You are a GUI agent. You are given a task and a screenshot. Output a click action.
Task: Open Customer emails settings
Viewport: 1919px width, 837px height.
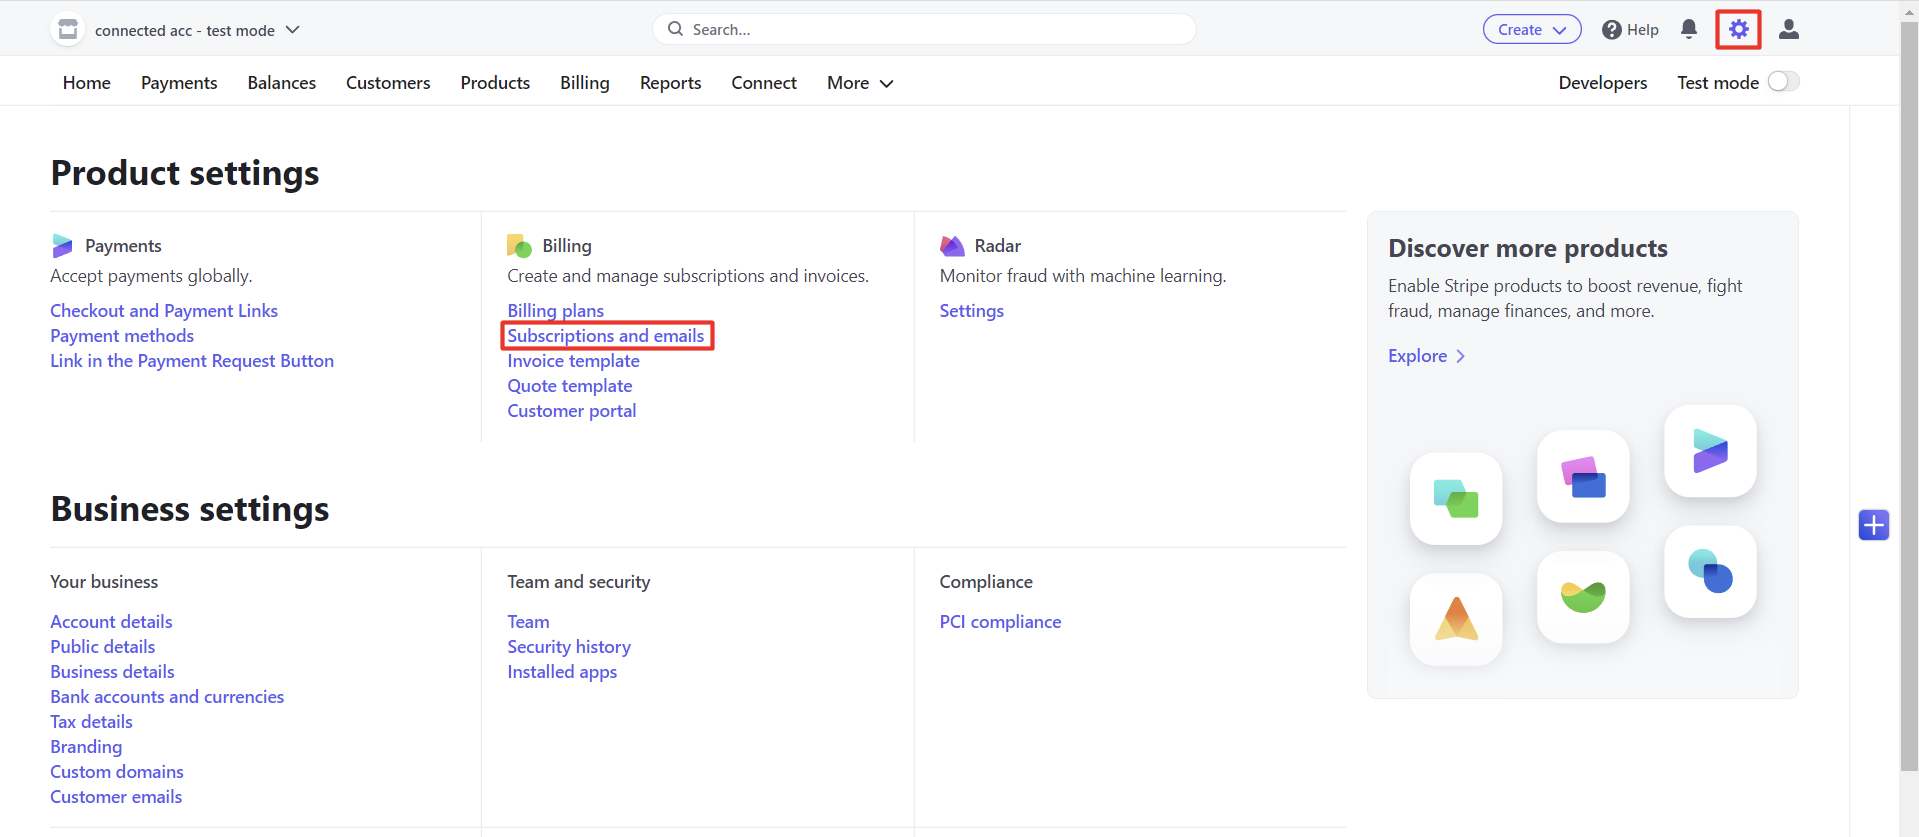pyautogui.click(x=116, y=797)
